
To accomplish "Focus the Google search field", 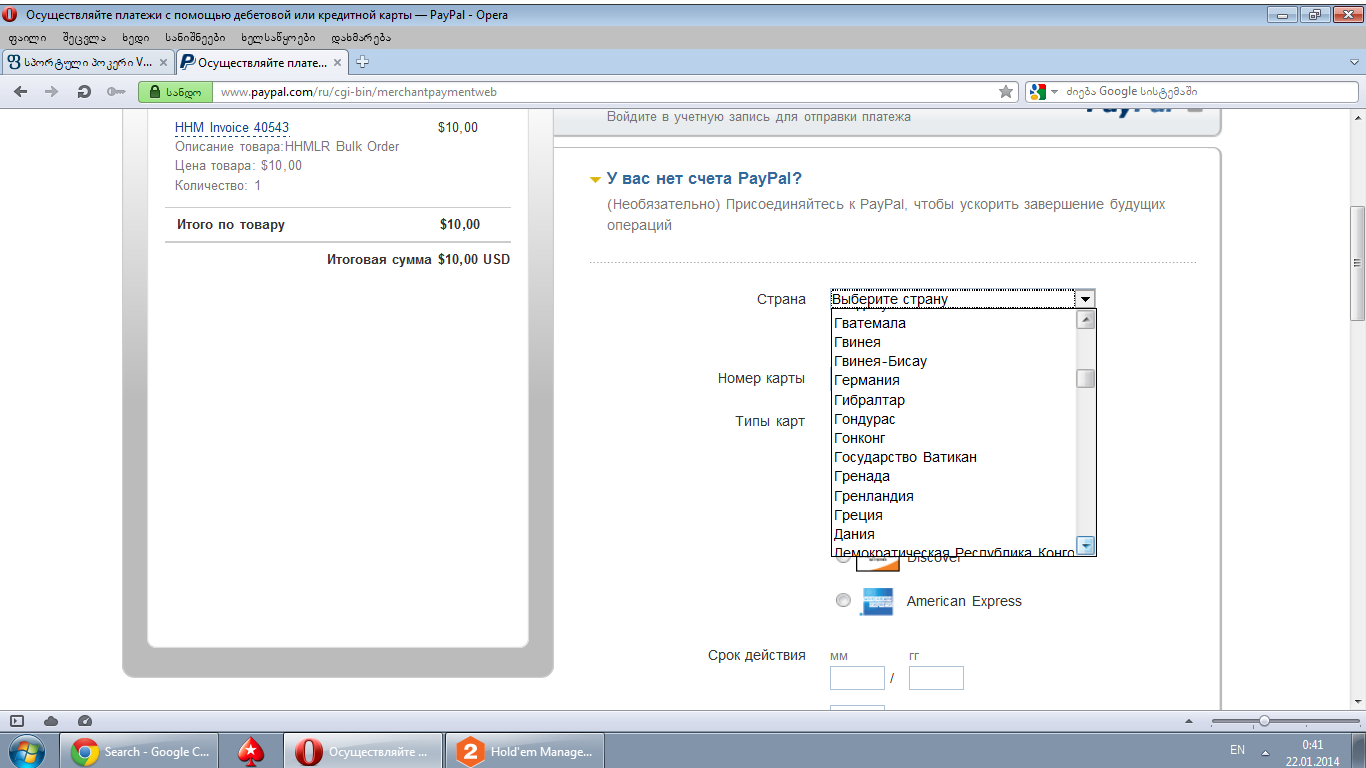I will (1209, 92).
